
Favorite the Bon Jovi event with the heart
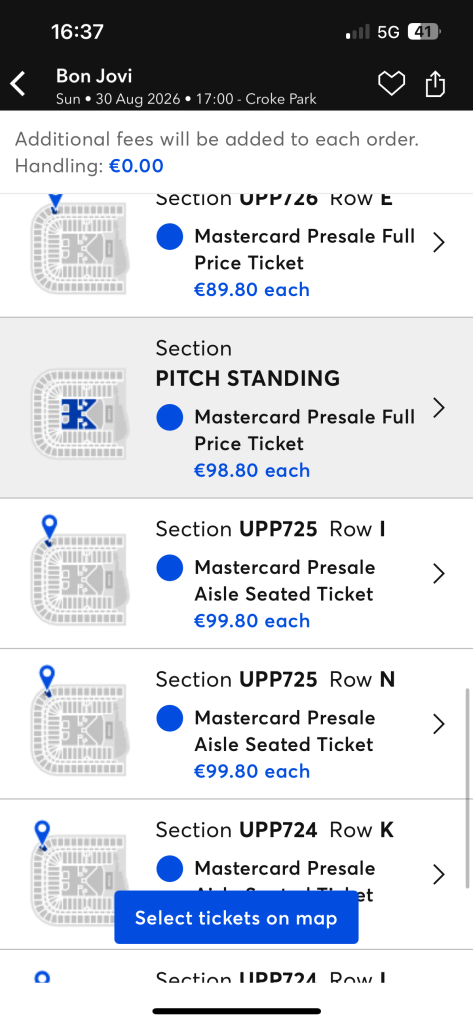click(x=391, y=84)
